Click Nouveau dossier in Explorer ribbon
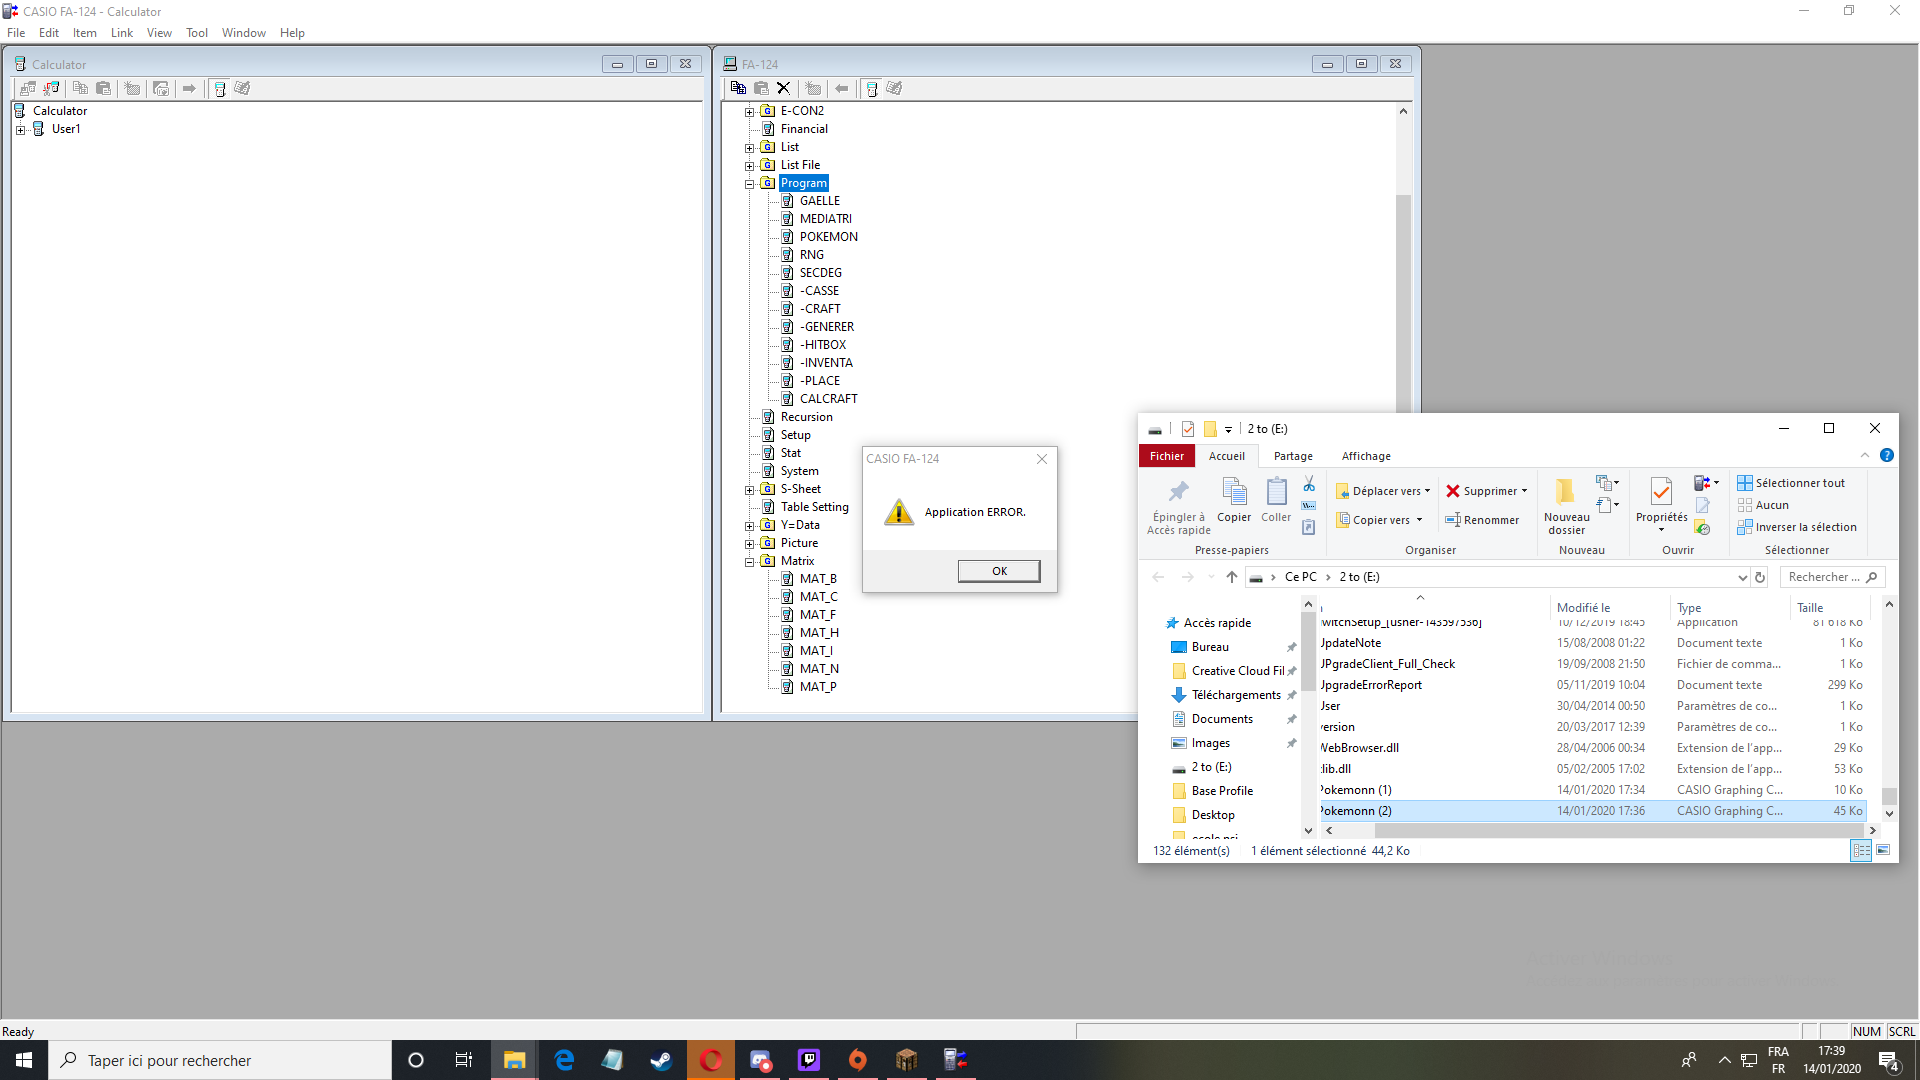This screenshot has height=1080, width=1920. tap(1566, 506)
